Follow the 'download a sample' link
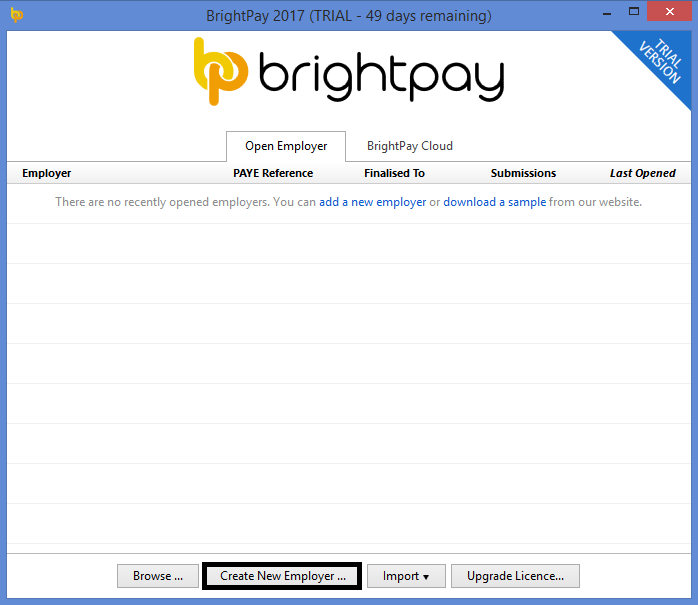This screenshot has height=605, width=698. [495, 202]
